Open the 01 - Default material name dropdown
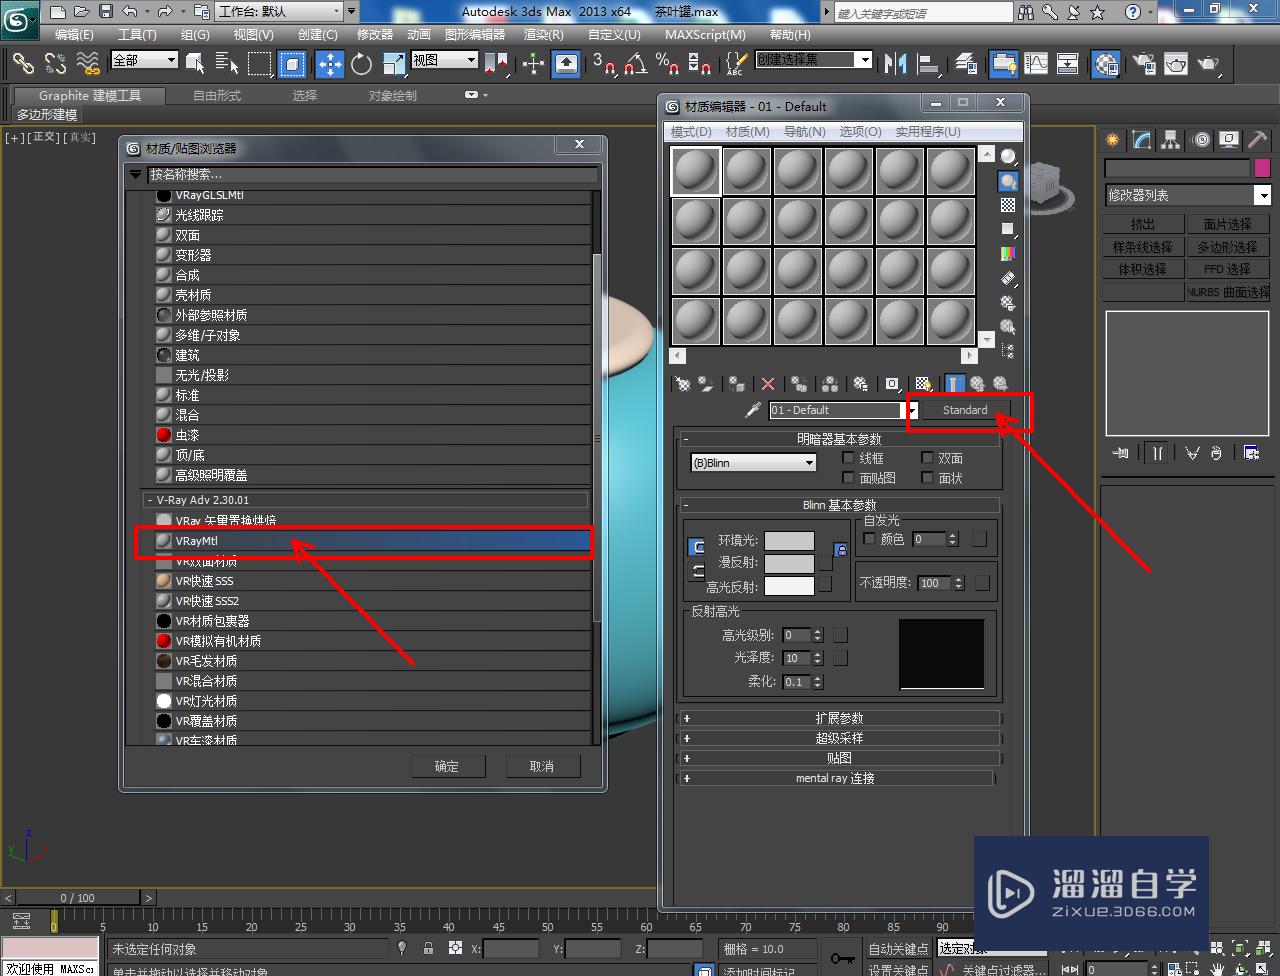This screenshot has width=1280, height=976. (913, 410)
